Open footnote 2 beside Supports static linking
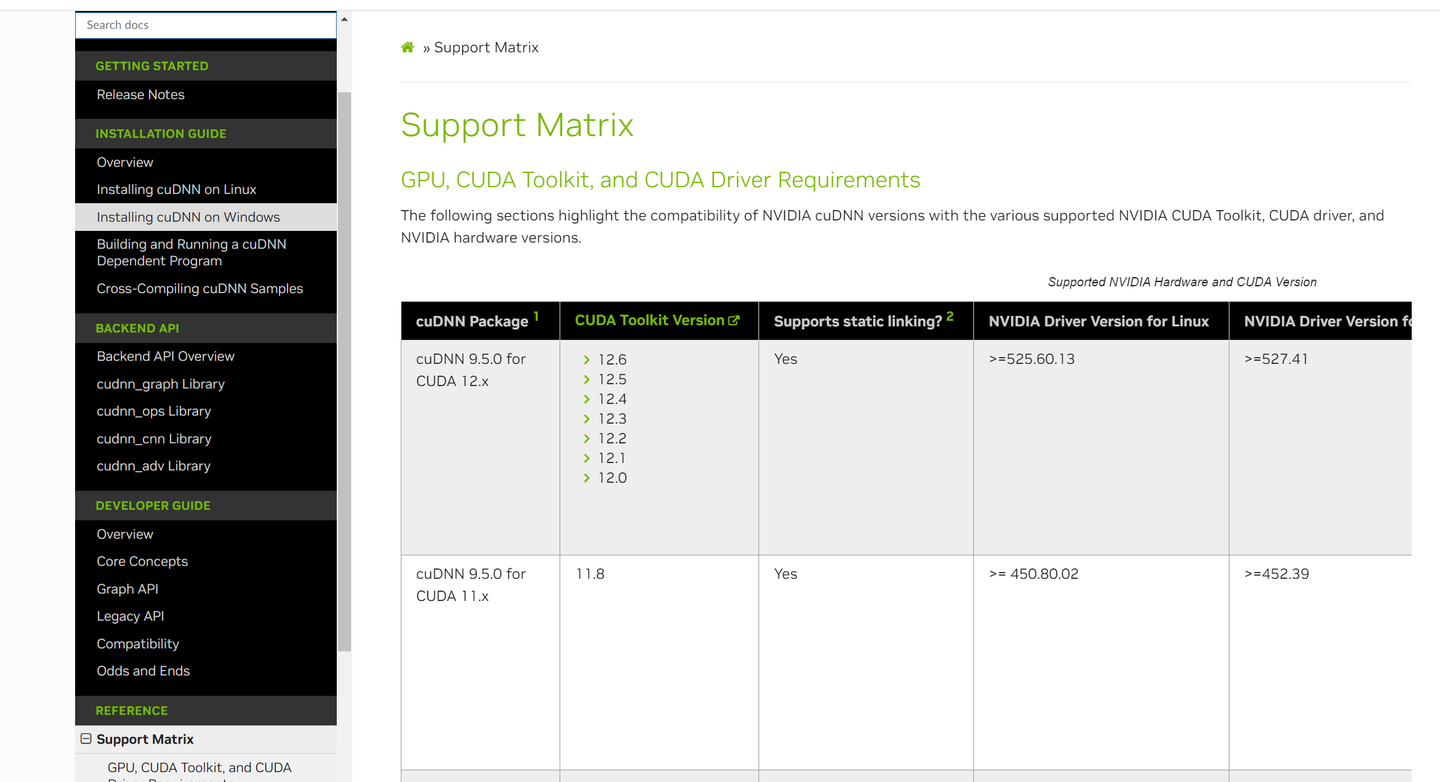The image size is (1440, 782). click(x=950, y=316)
